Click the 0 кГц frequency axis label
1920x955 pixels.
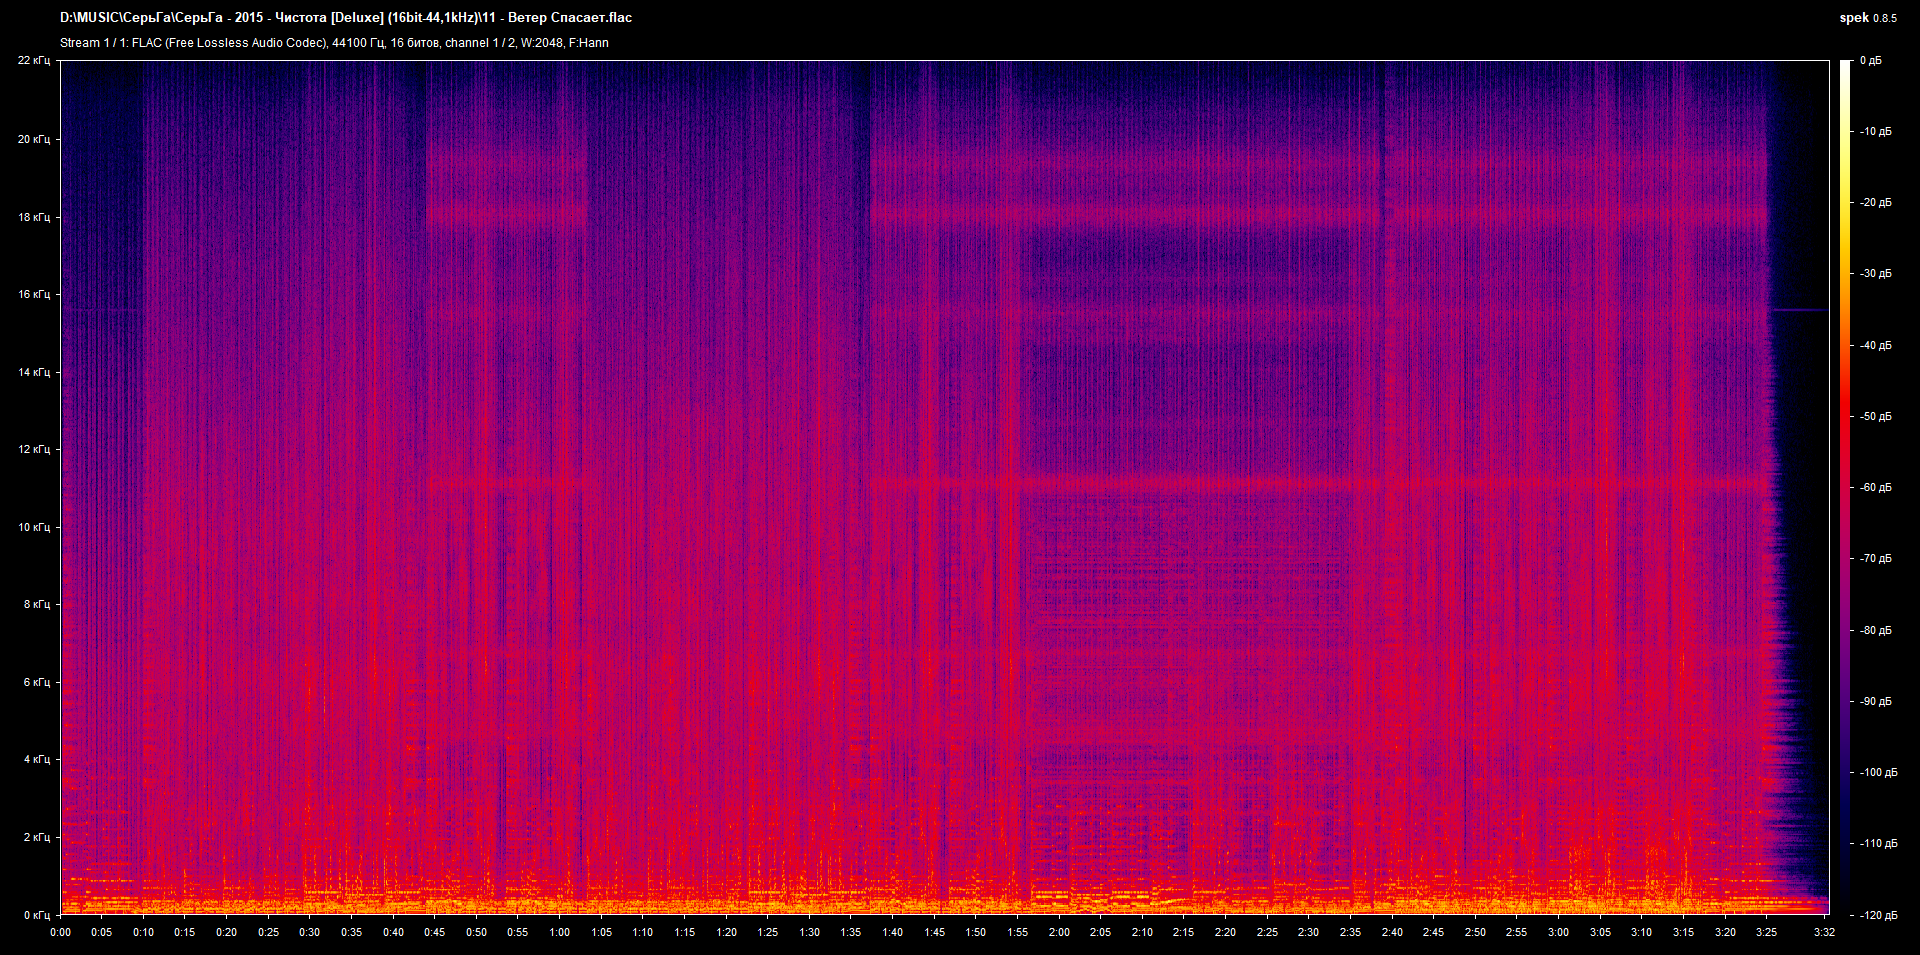click(x=36, y=915)
